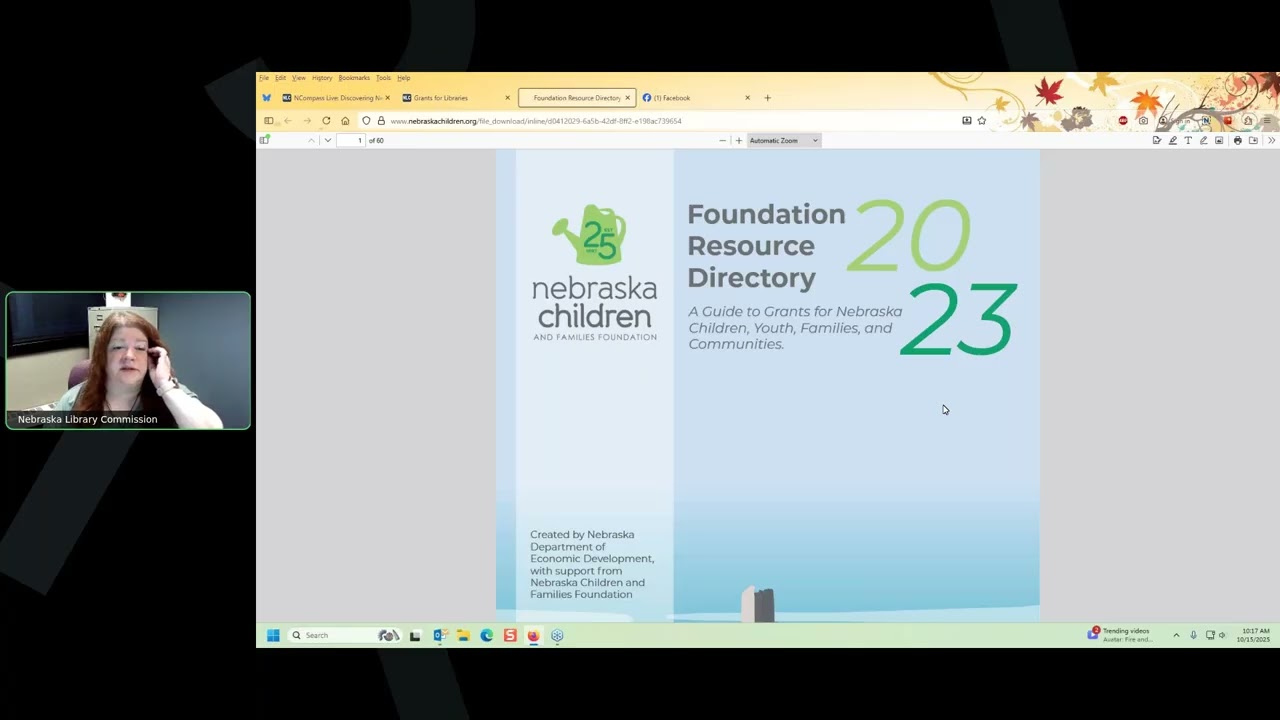The width and height of the screenshot is (1280, 720).
Task: Close the Foundation Resource Directory tab
Action: tap(627, 98)
